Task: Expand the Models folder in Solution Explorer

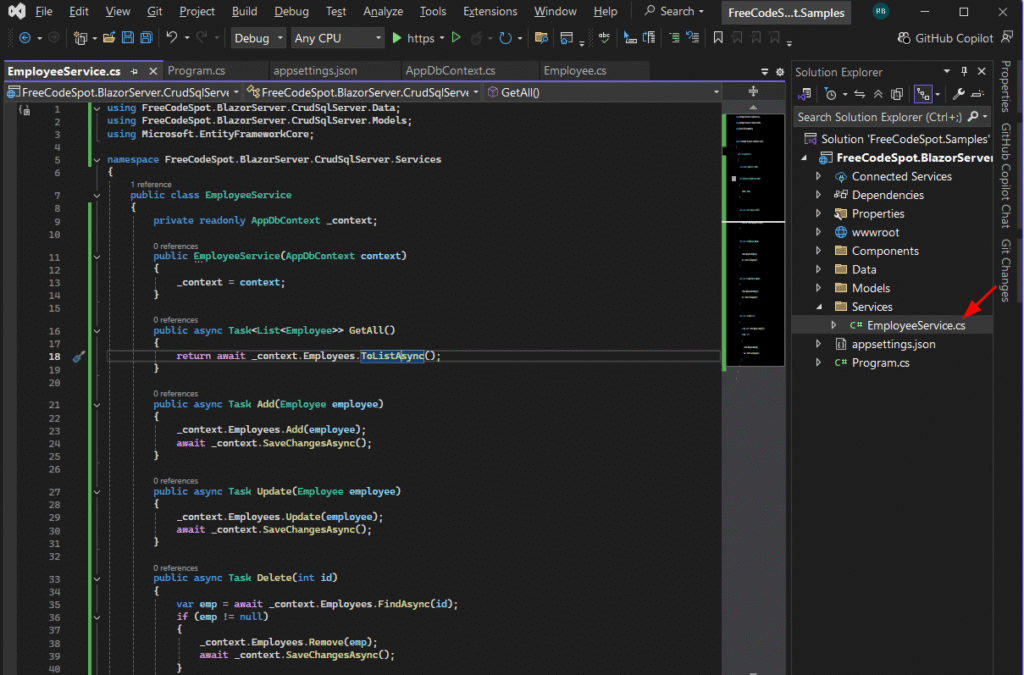Action: coord(818,288)
